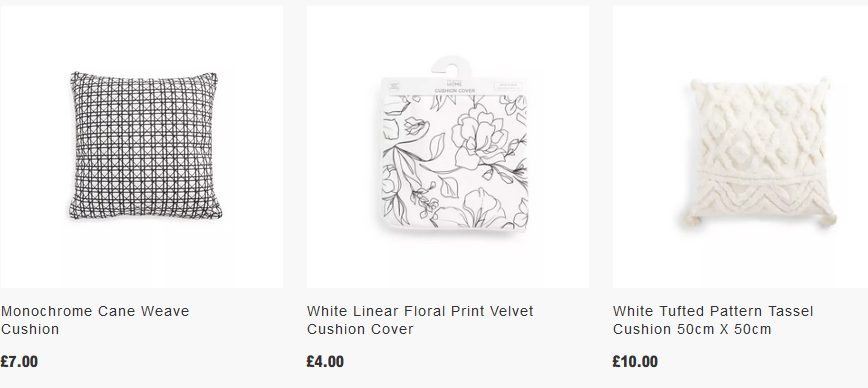Click the bottom-right tassel of the tufted cushion
This screenshot has width=868, height=388.
(828, 219)
